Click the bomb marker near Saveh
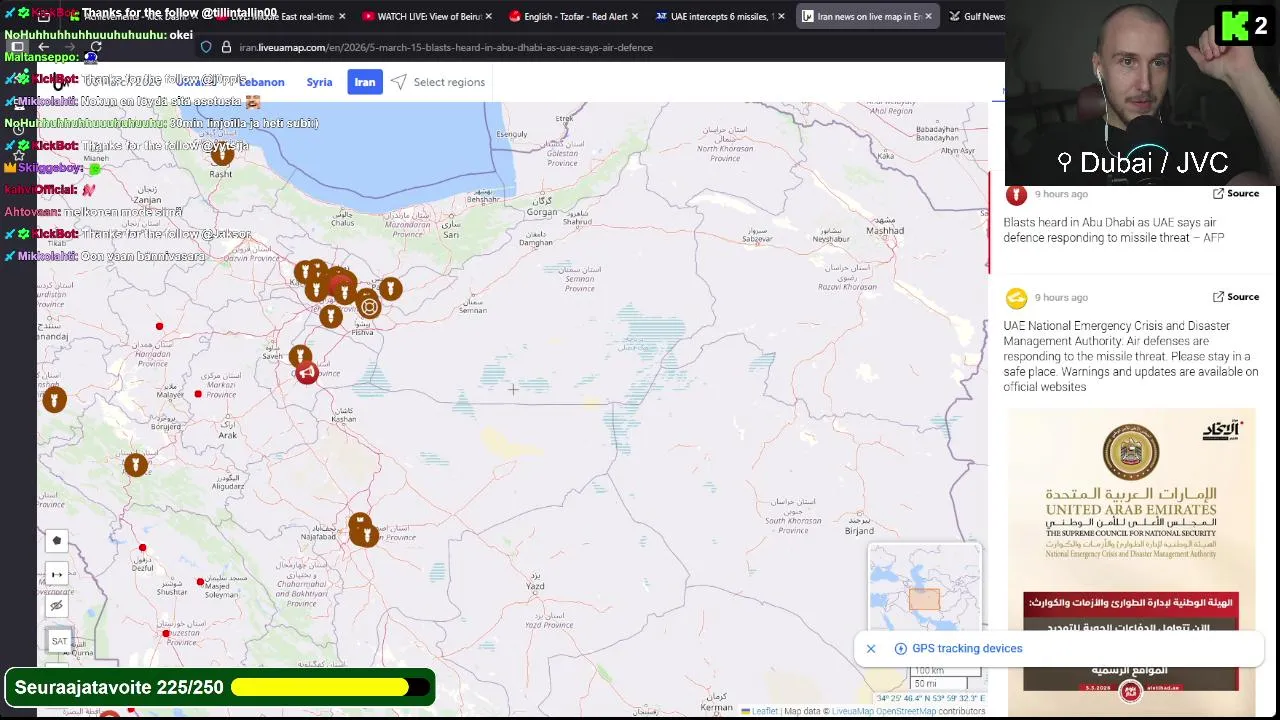Screen dimensions: 1280x720 pyautogui.click(x=299, y=356)
